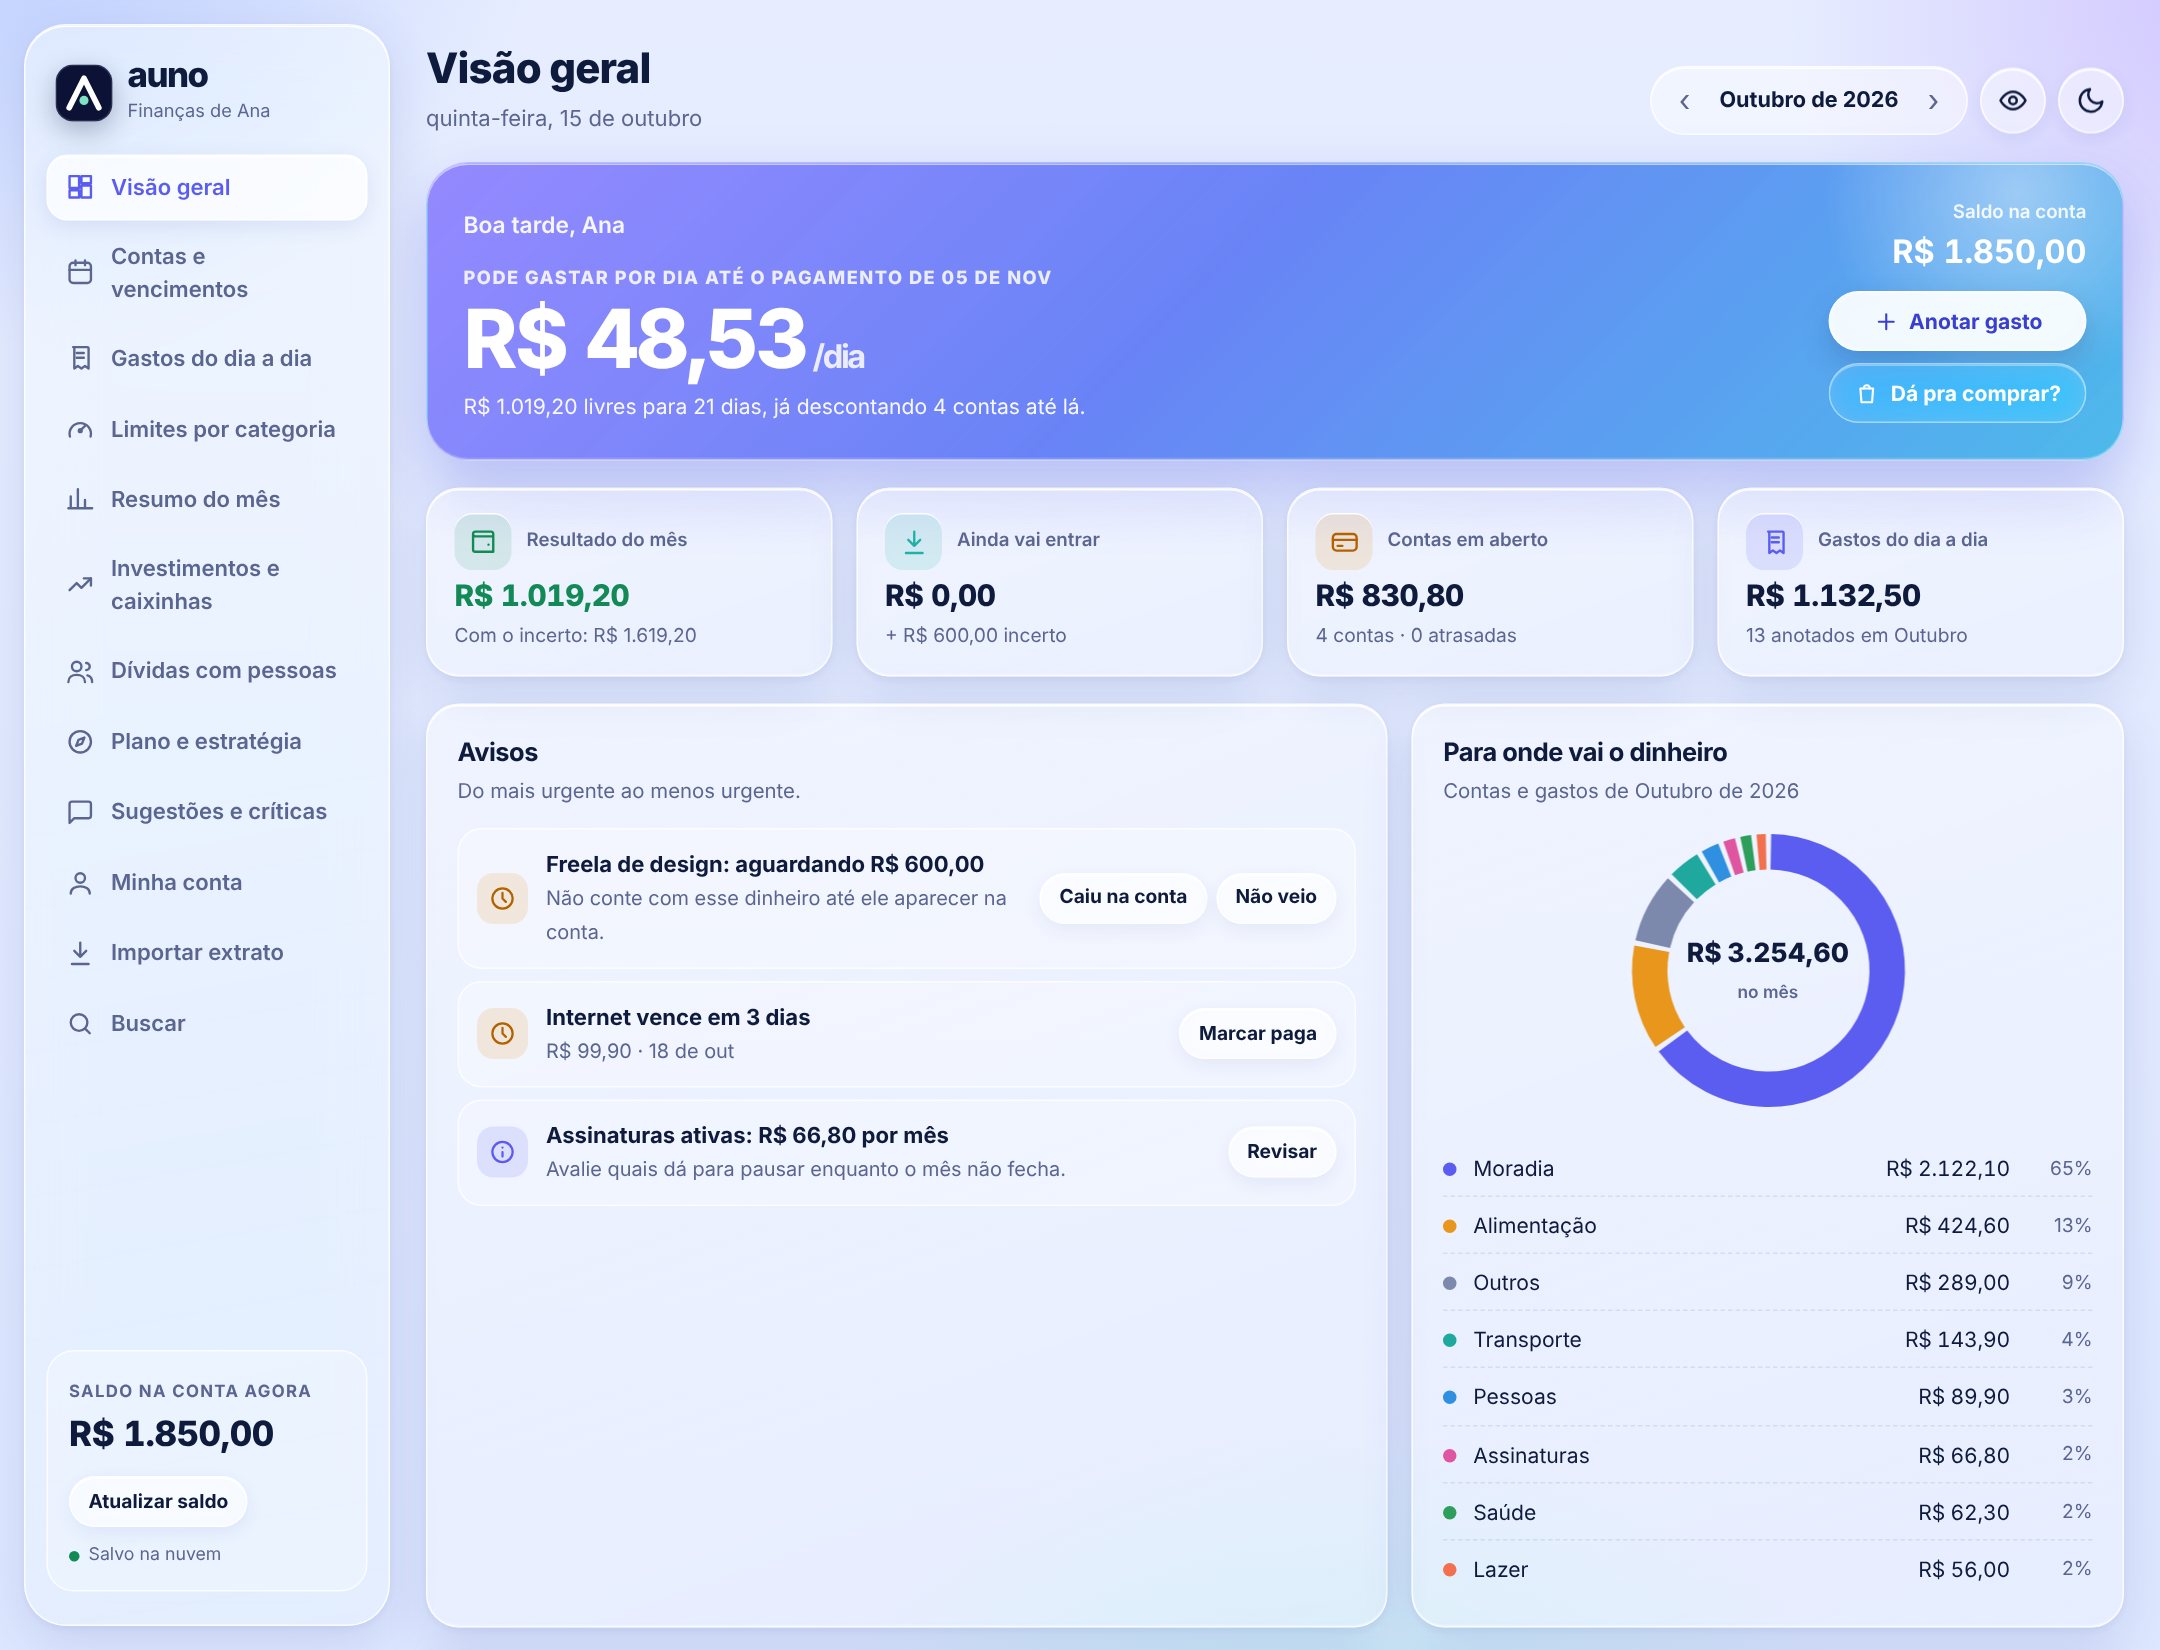
Task: Click Revisar on Assinaturas alert
Action: (1281, 1151)
